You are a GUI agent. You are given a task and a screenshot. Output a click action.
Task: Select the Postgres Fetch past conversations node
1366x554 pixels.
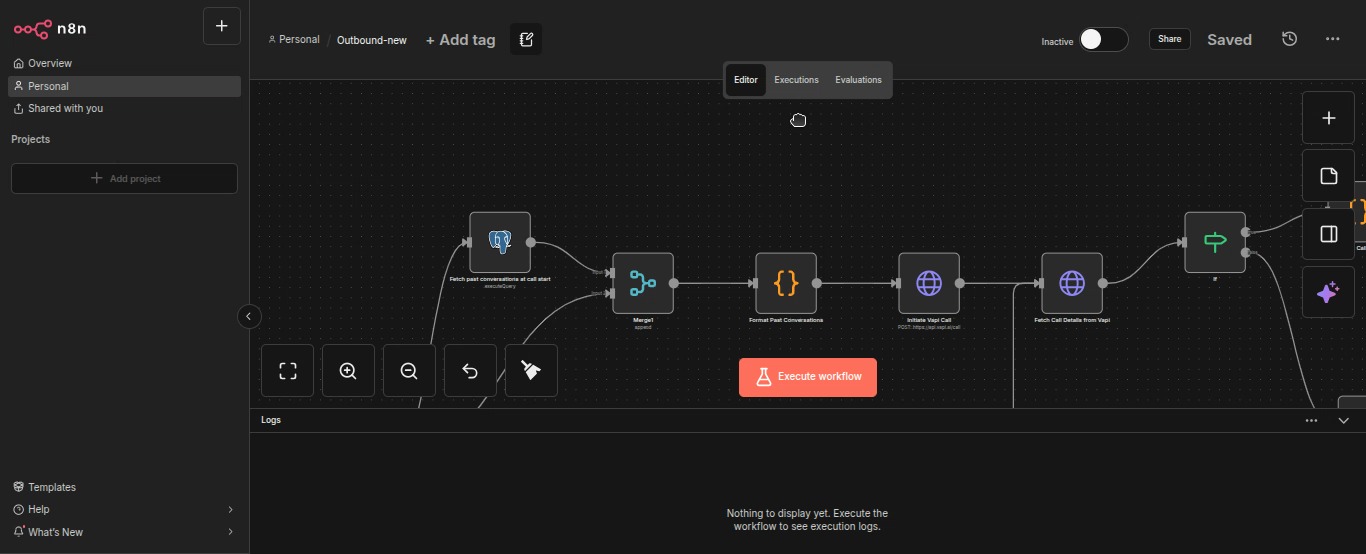pos(500,242)
